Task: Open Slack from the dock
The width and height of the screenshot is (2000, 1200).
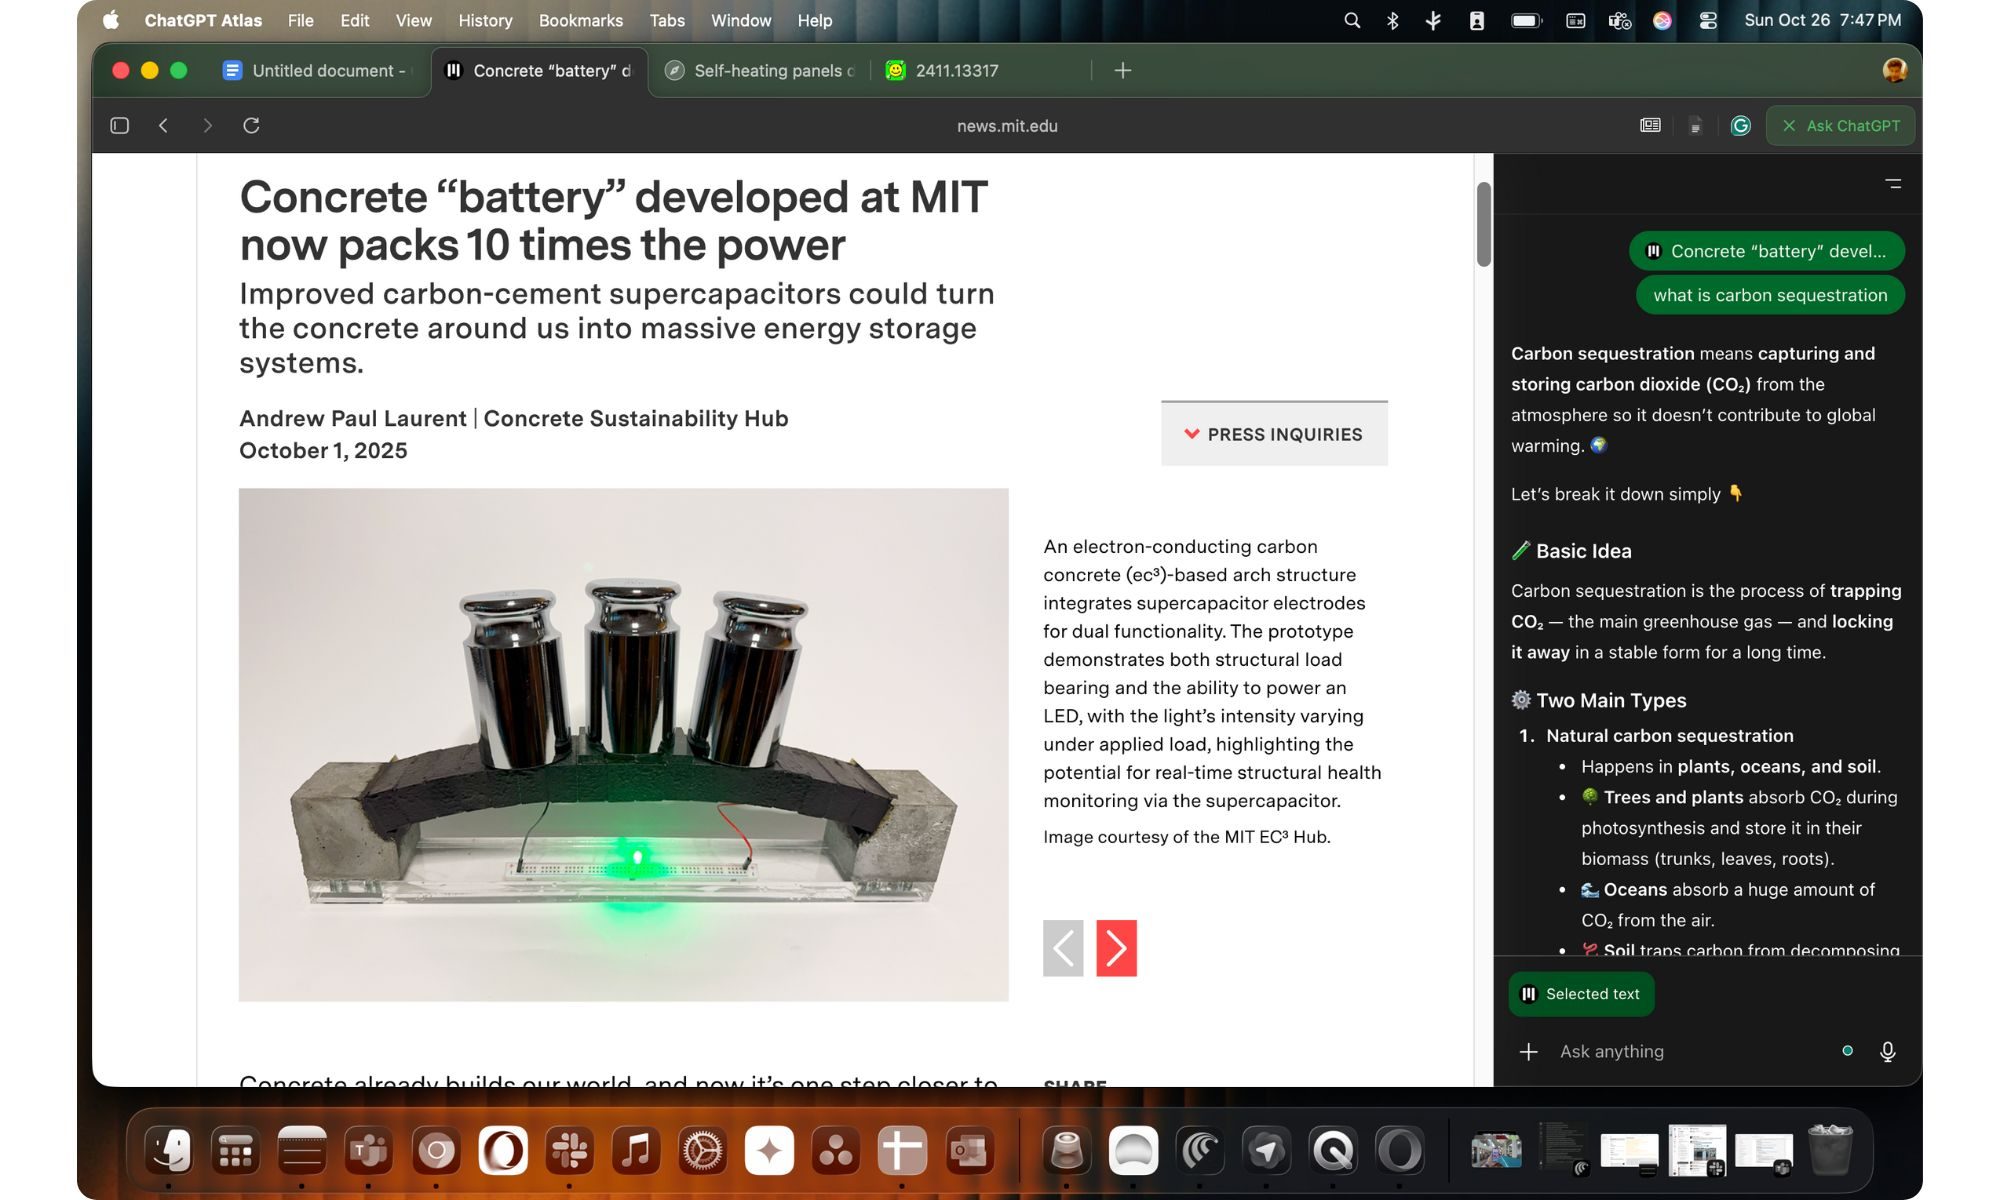Action: point(569,1151)
